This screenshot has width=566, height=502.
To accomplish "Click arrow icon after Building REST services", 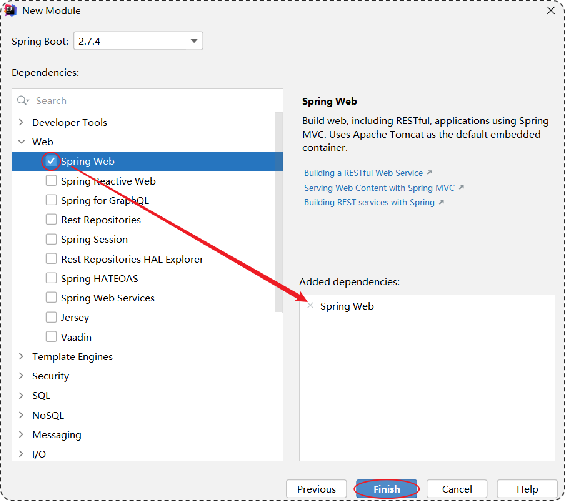I will tap(441, 202).
